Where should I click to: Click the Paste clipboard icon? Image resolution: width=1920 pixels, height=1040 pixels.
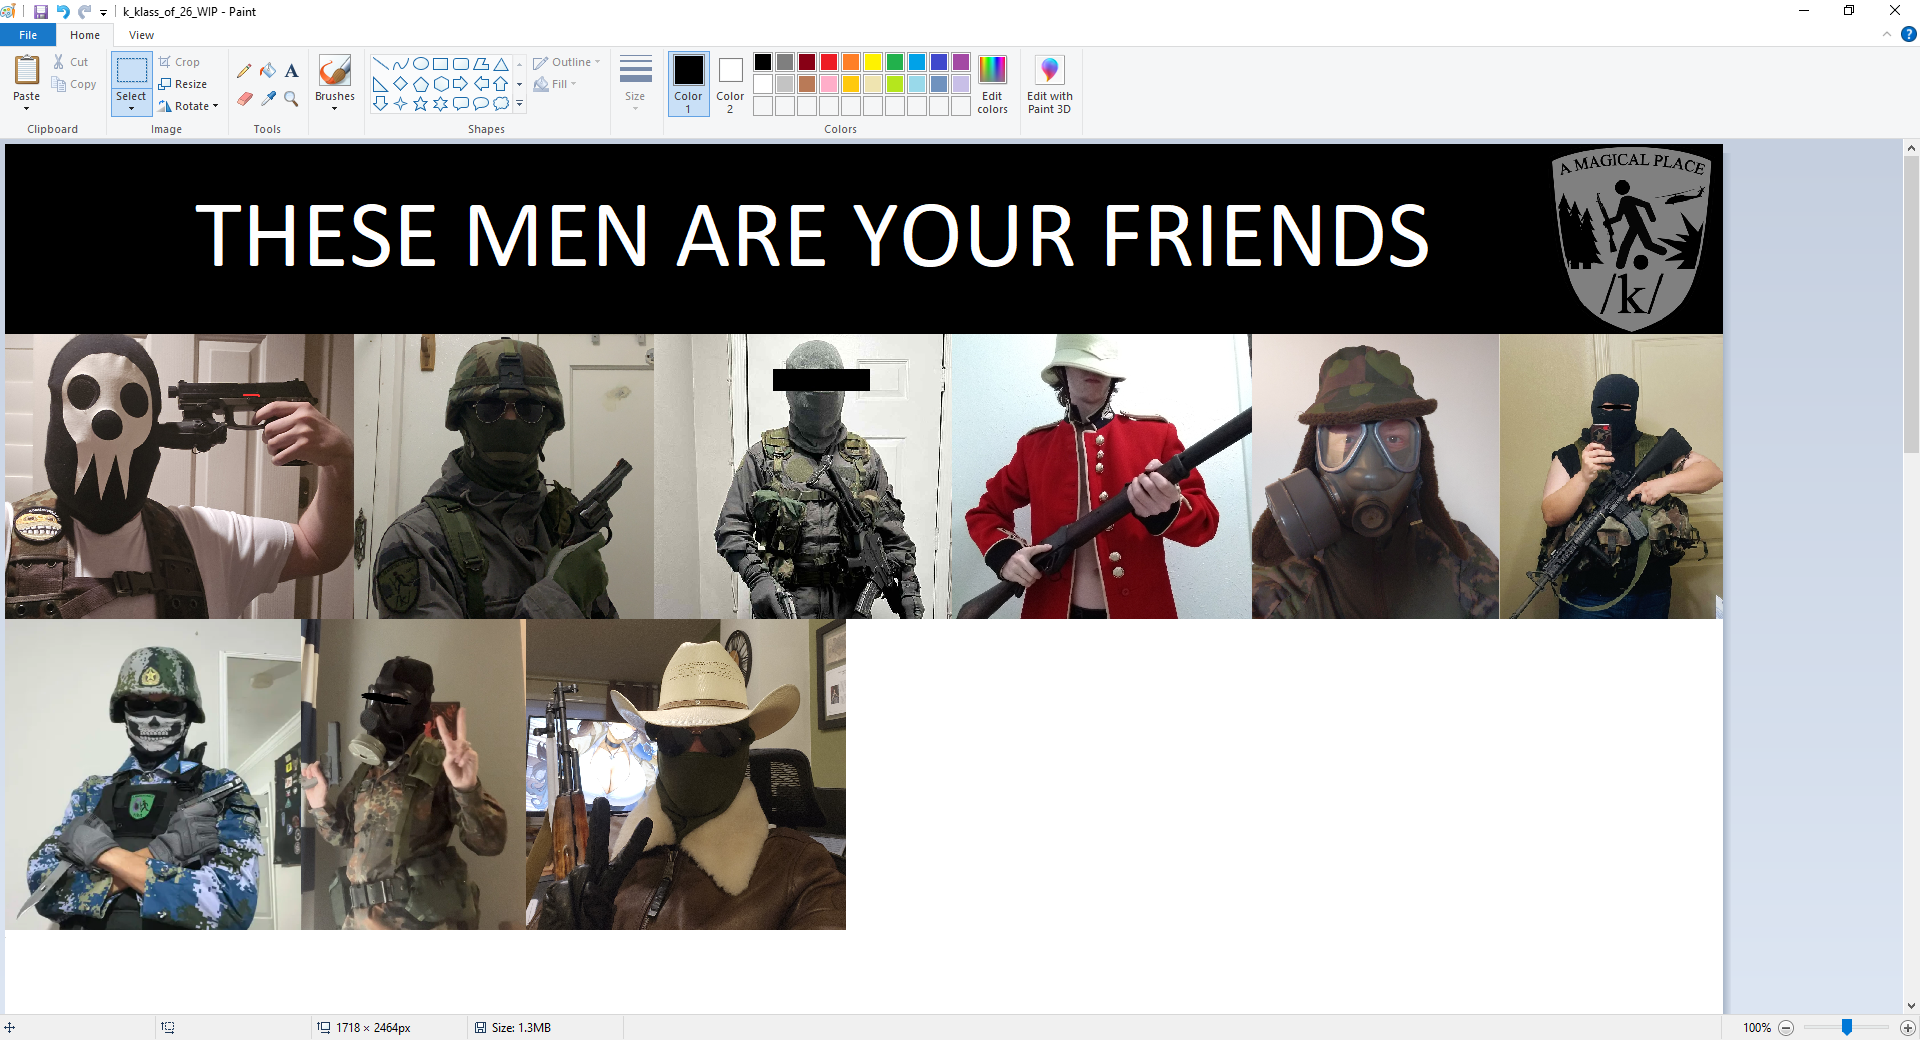point(27,70)
